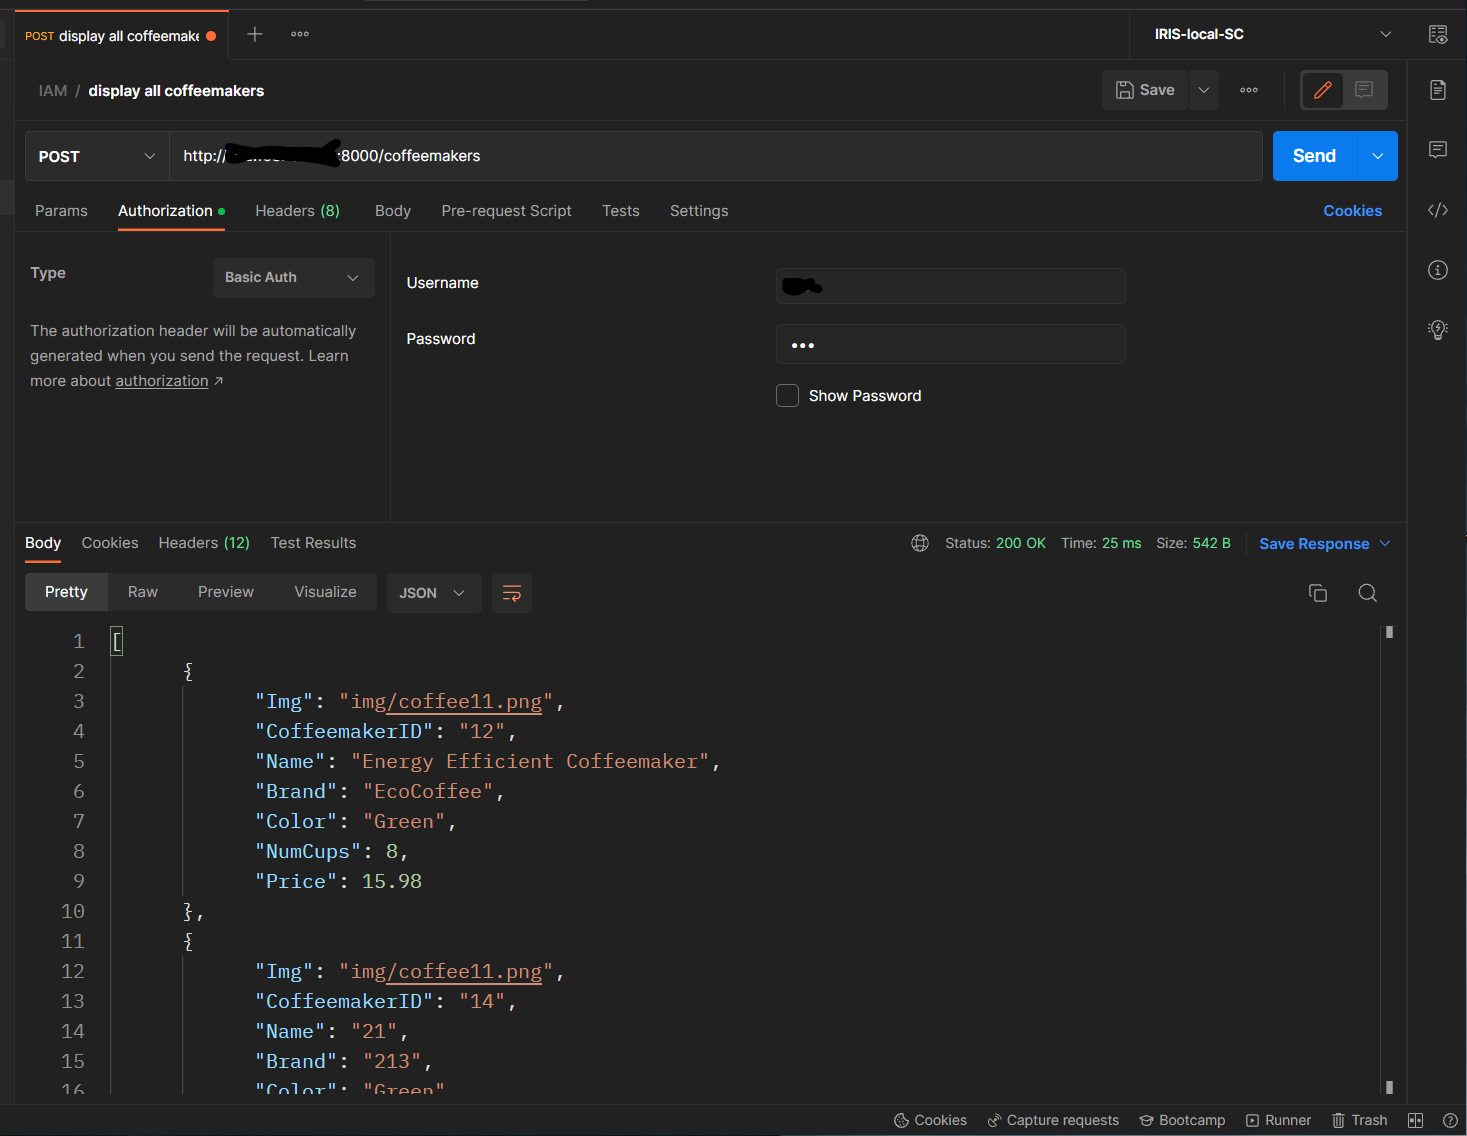Screen dimensions: 1467x1136
Task: Open the POST method dropdown
Action: tap(96, 156)
